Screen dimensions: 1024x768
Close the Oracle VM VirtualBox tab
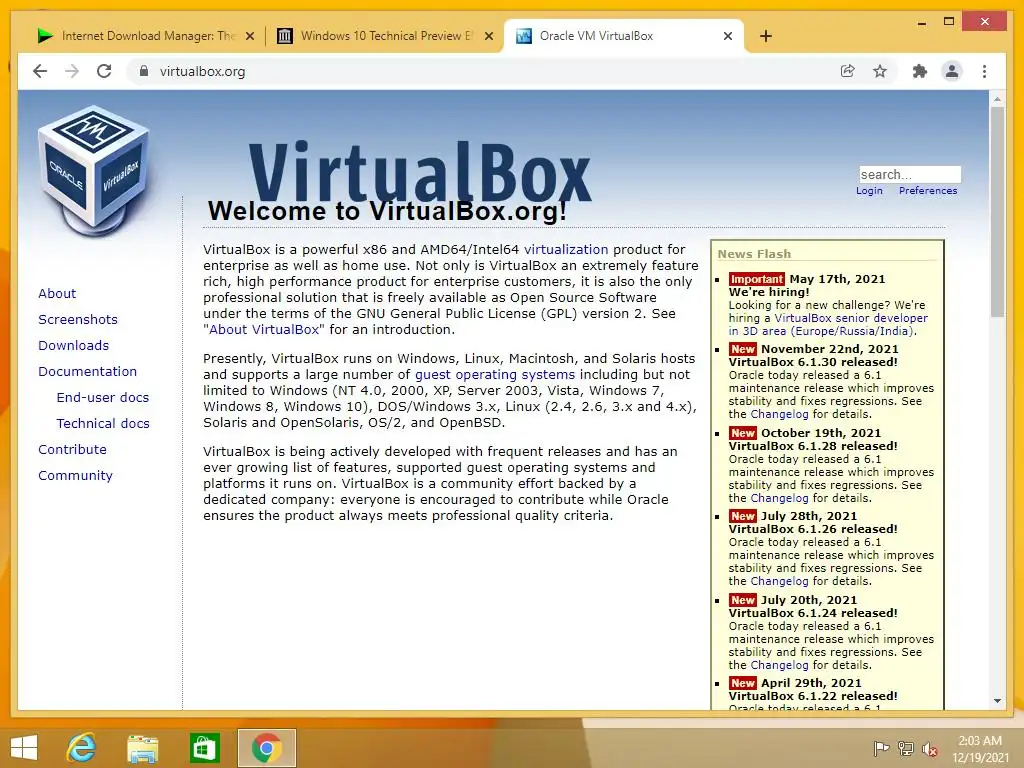728,37
